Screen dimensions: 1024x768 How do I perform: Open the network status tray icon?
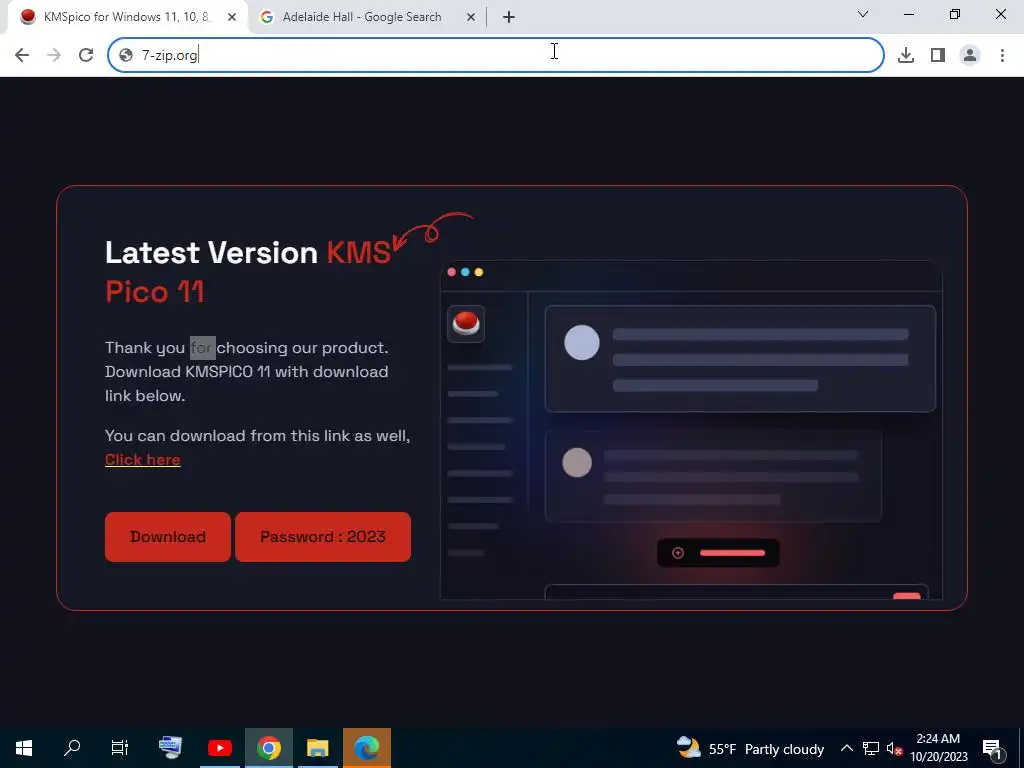coord(871,748)
